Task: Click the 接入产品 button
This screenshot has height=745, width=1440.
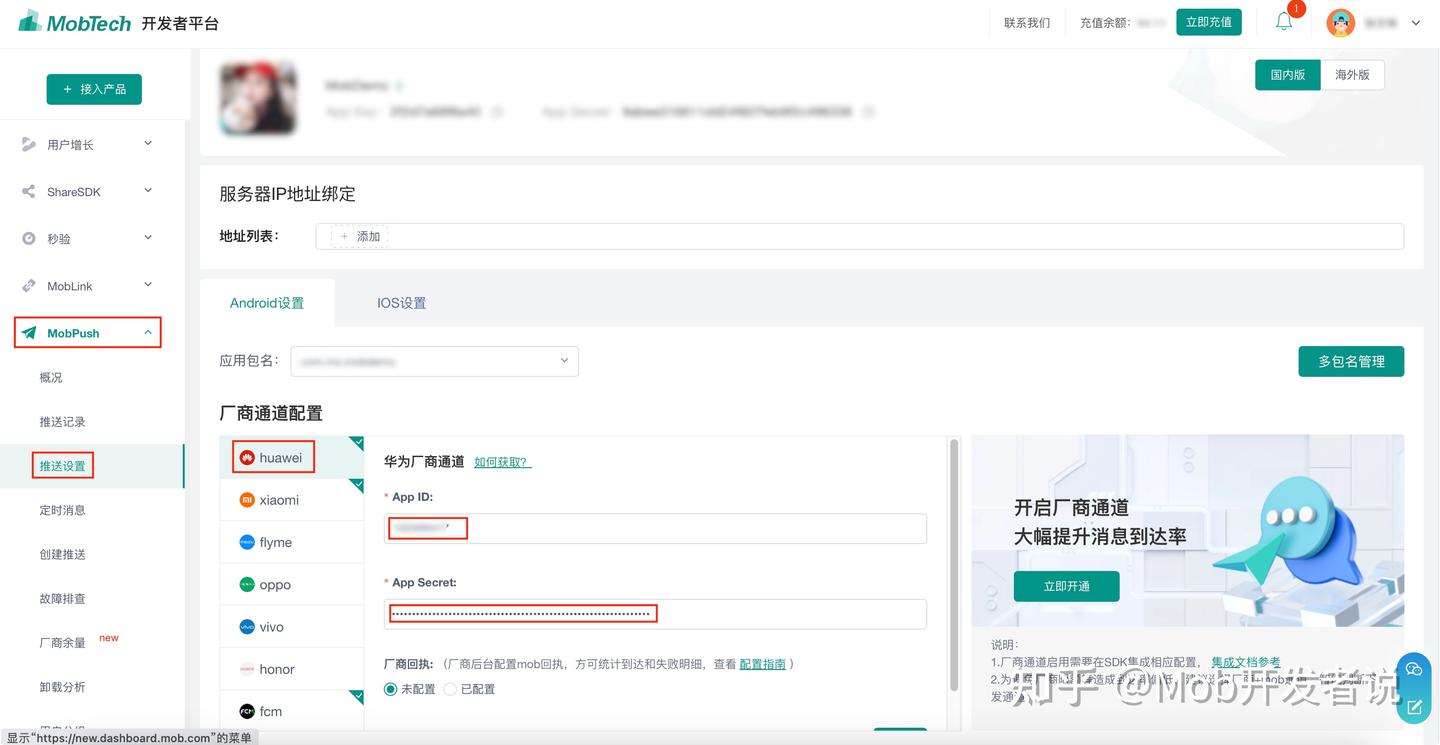Action: (x=94, y=89)
